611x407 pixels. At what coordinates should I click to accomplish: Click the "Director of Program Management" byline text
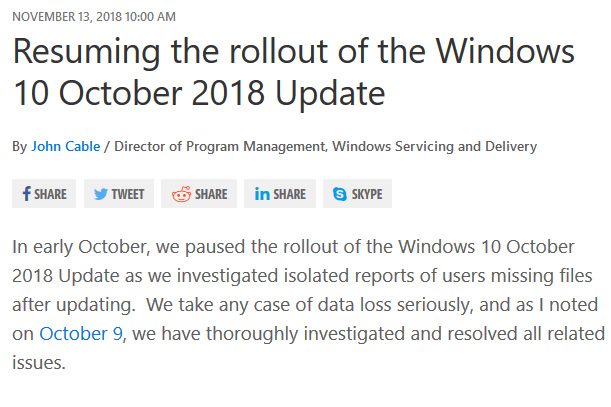coord(220,146)
